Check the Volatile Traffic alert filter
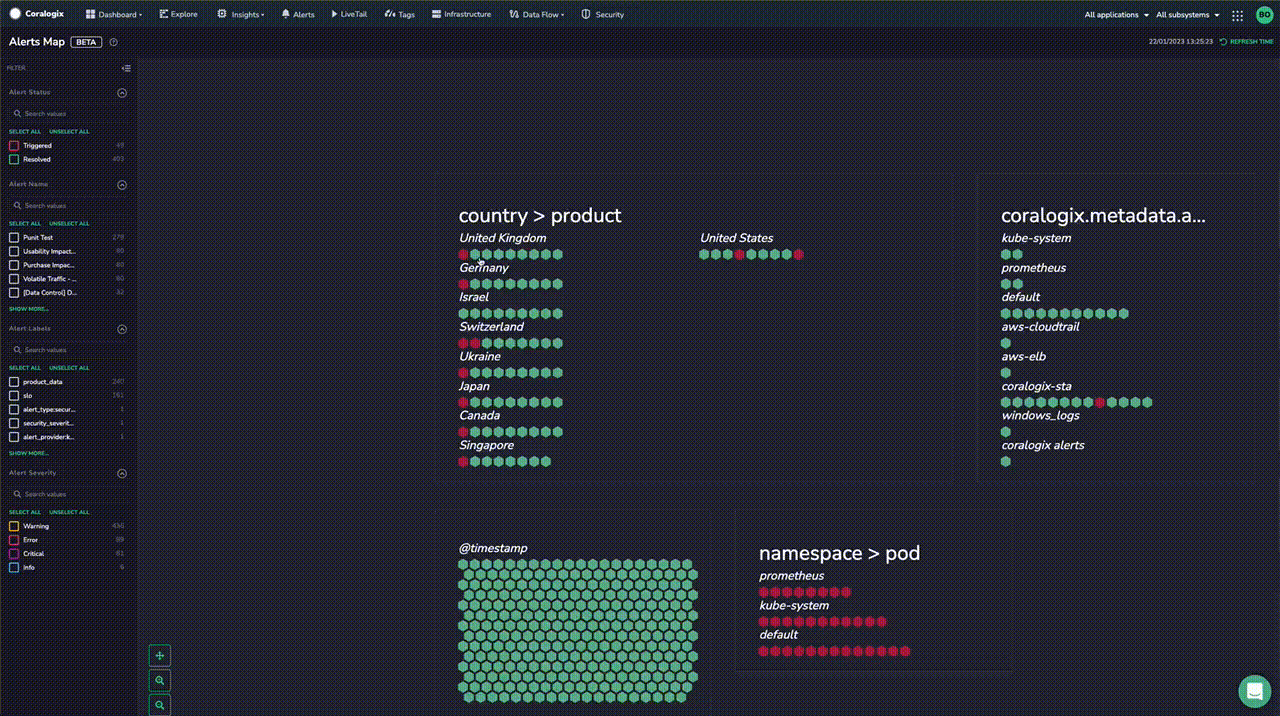Image resolution: width=1280 pixels, height=716 pixels. (x=14, y=279)
